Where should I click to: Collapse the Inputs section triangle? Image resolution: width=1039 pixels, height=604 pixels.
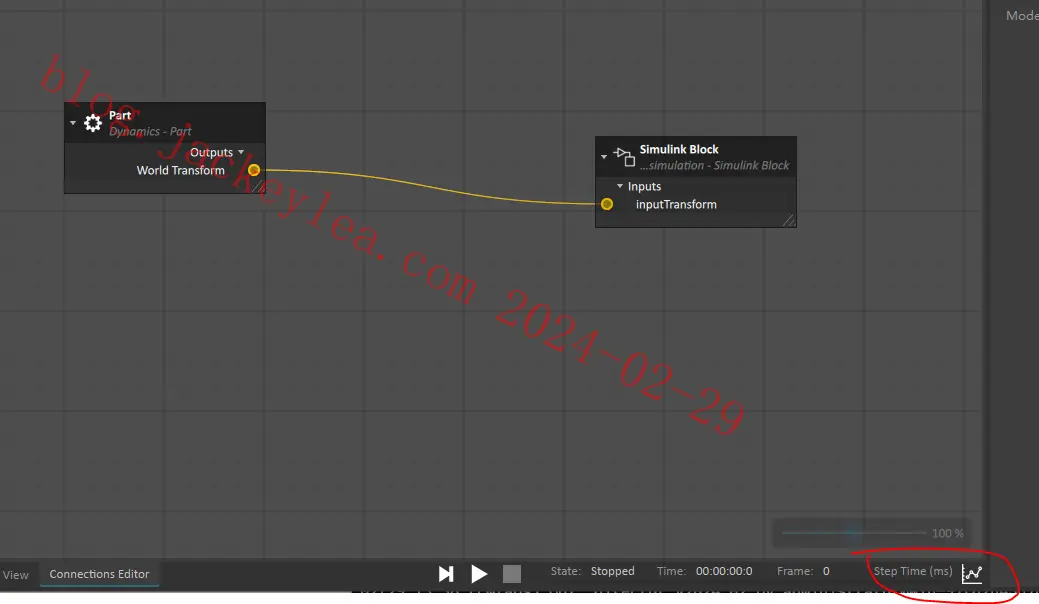click(x=620, y=186)
